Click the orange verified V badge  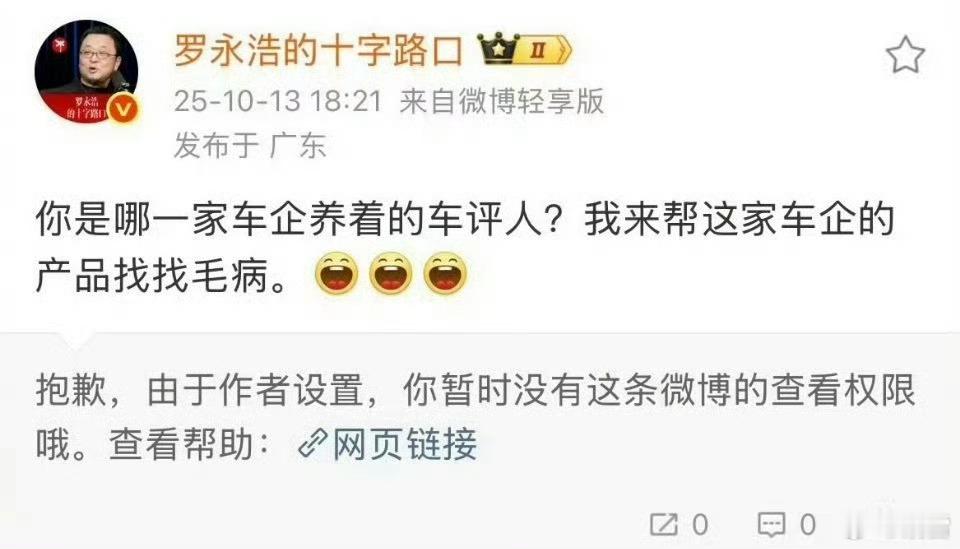pyautogui.click(x=123, y=110)
